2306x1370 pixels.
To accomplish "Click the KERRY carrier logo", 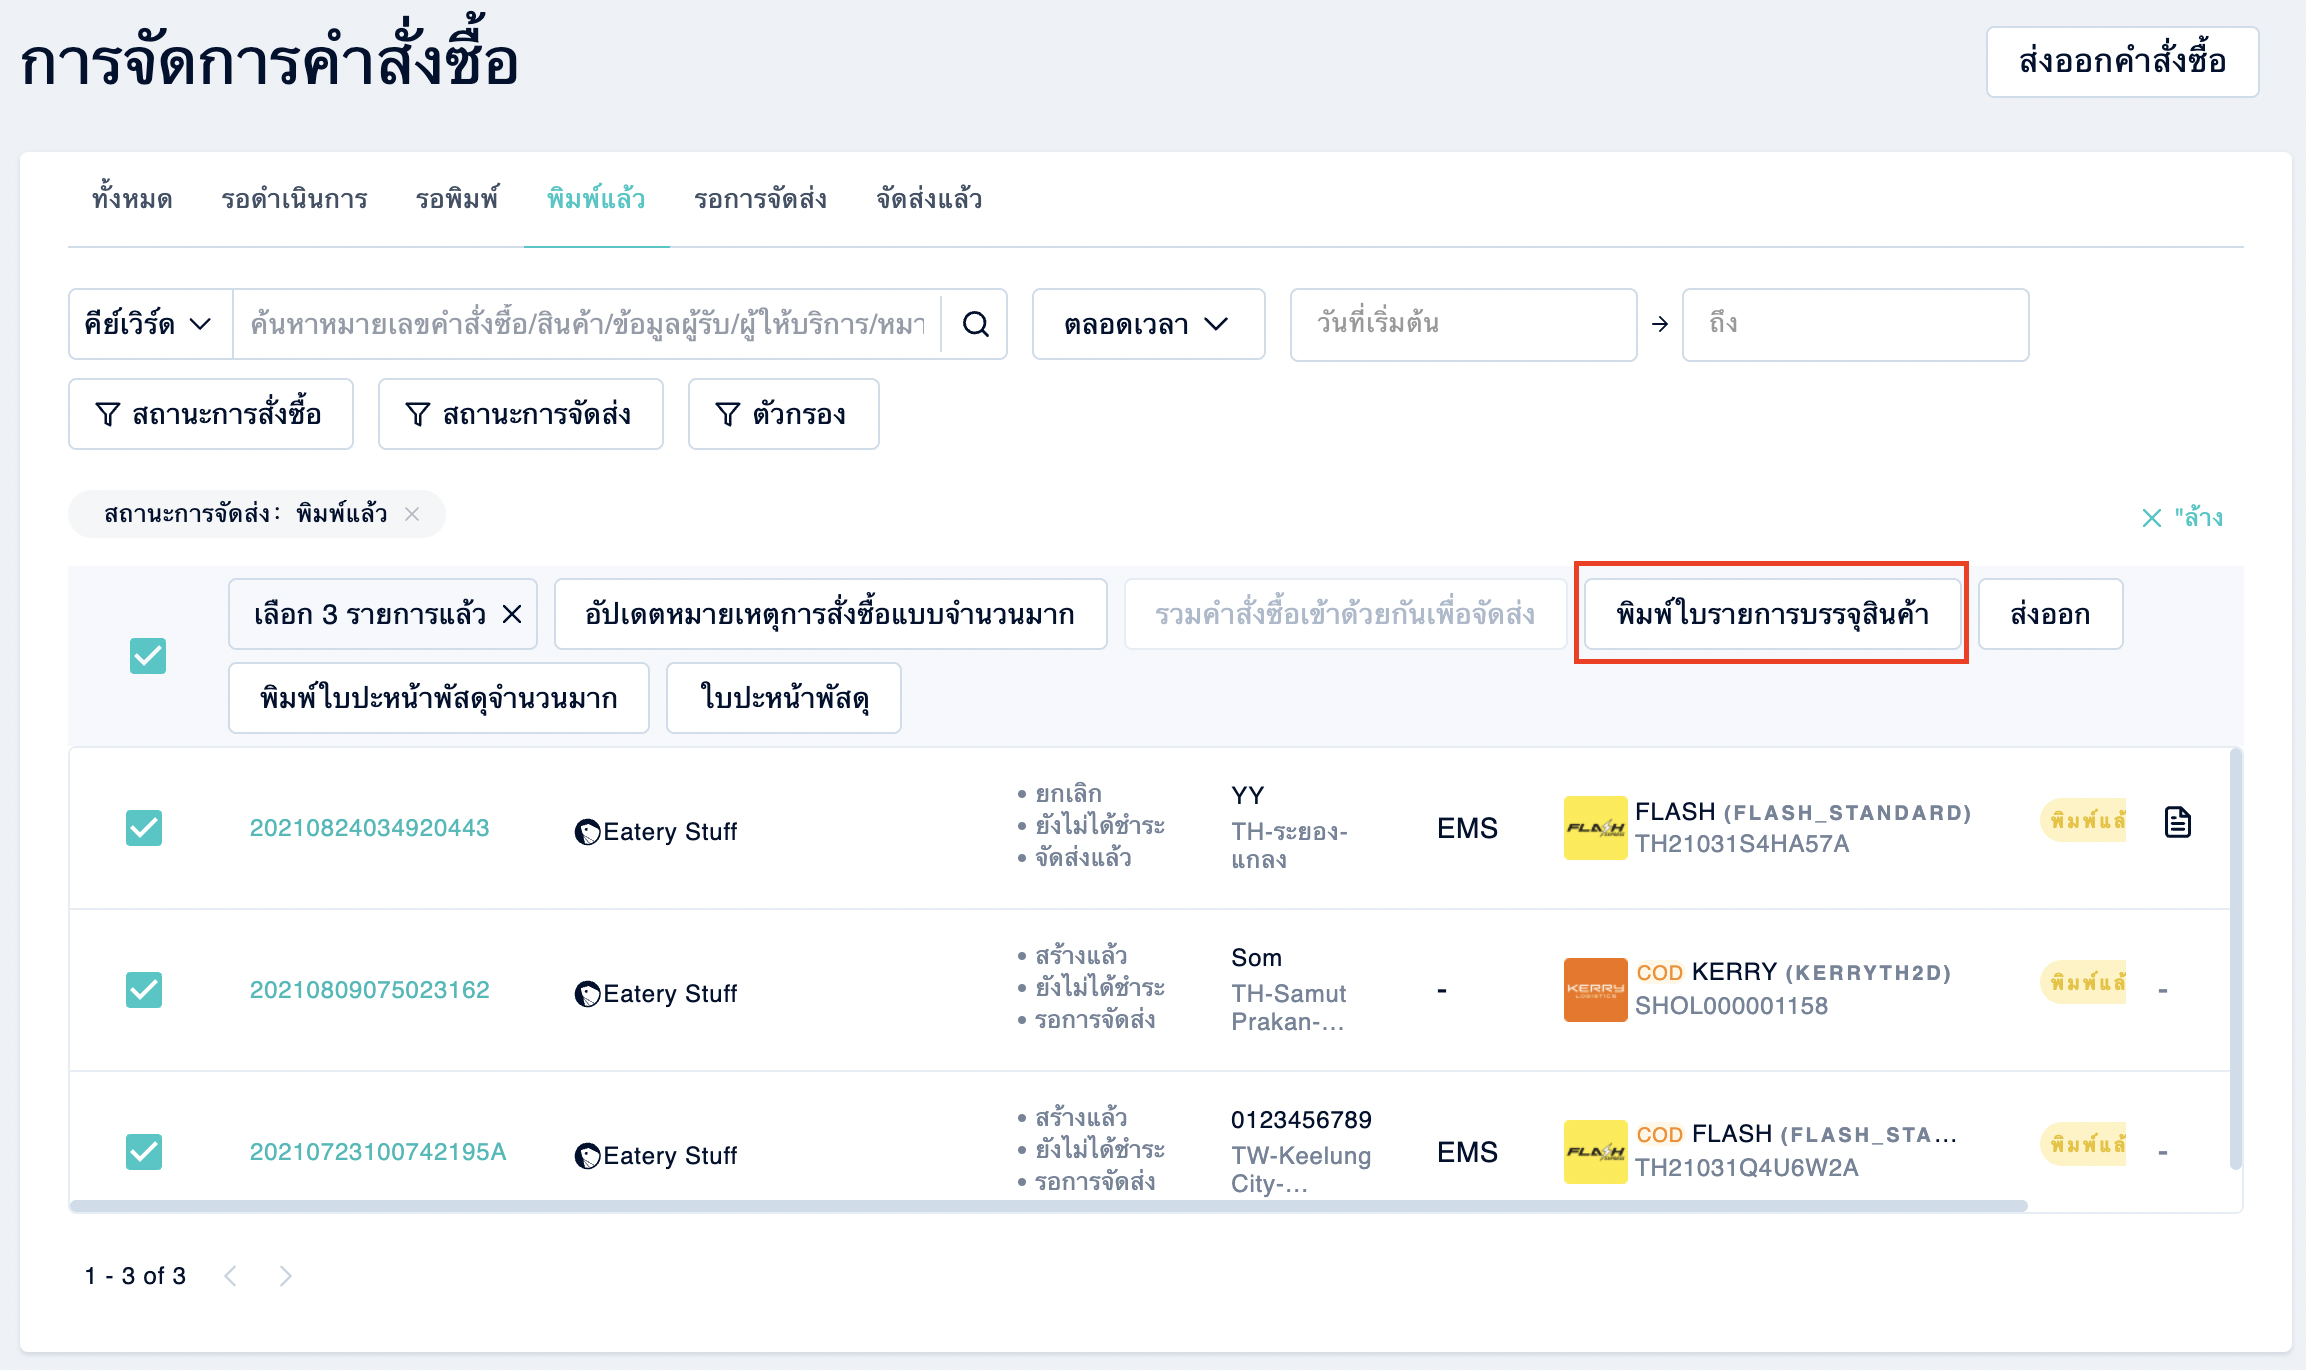I will point(1595,990).
